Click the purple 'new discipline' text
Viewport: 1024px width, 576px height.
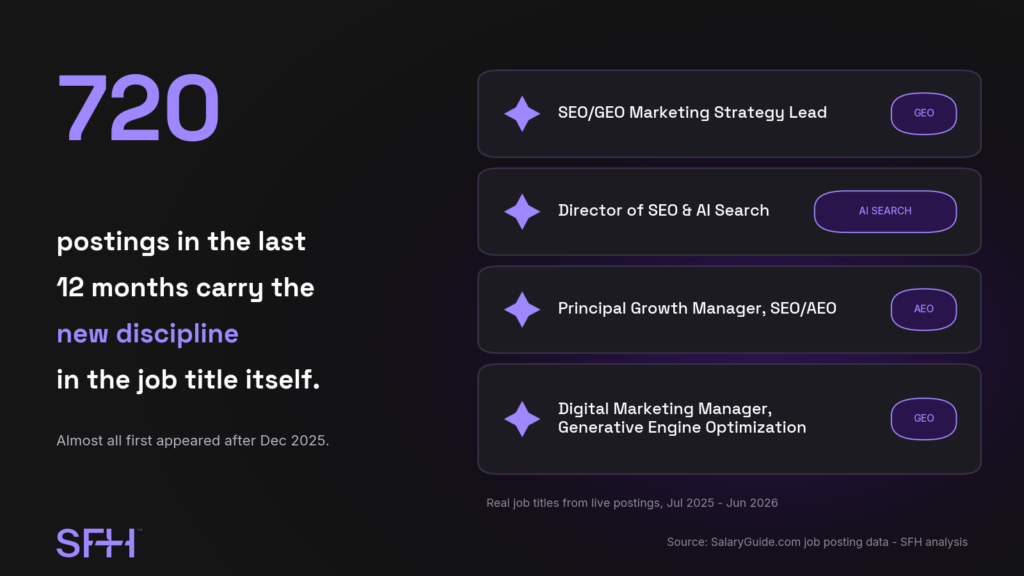click(148, 334)
